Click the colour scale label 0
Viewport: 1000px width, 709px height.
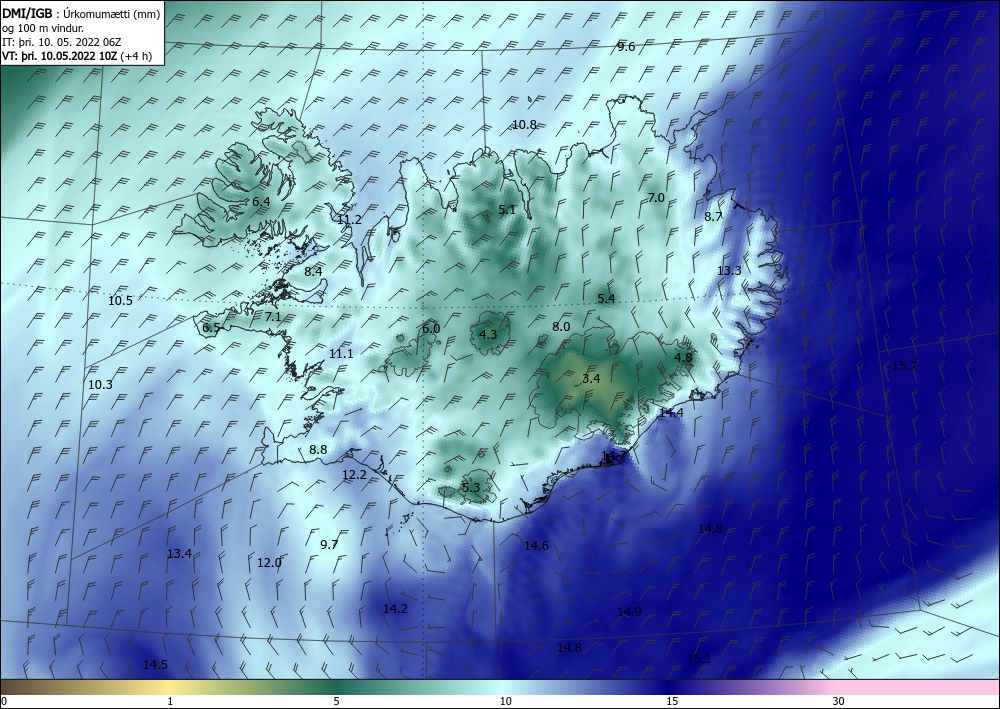click(4, 702)
